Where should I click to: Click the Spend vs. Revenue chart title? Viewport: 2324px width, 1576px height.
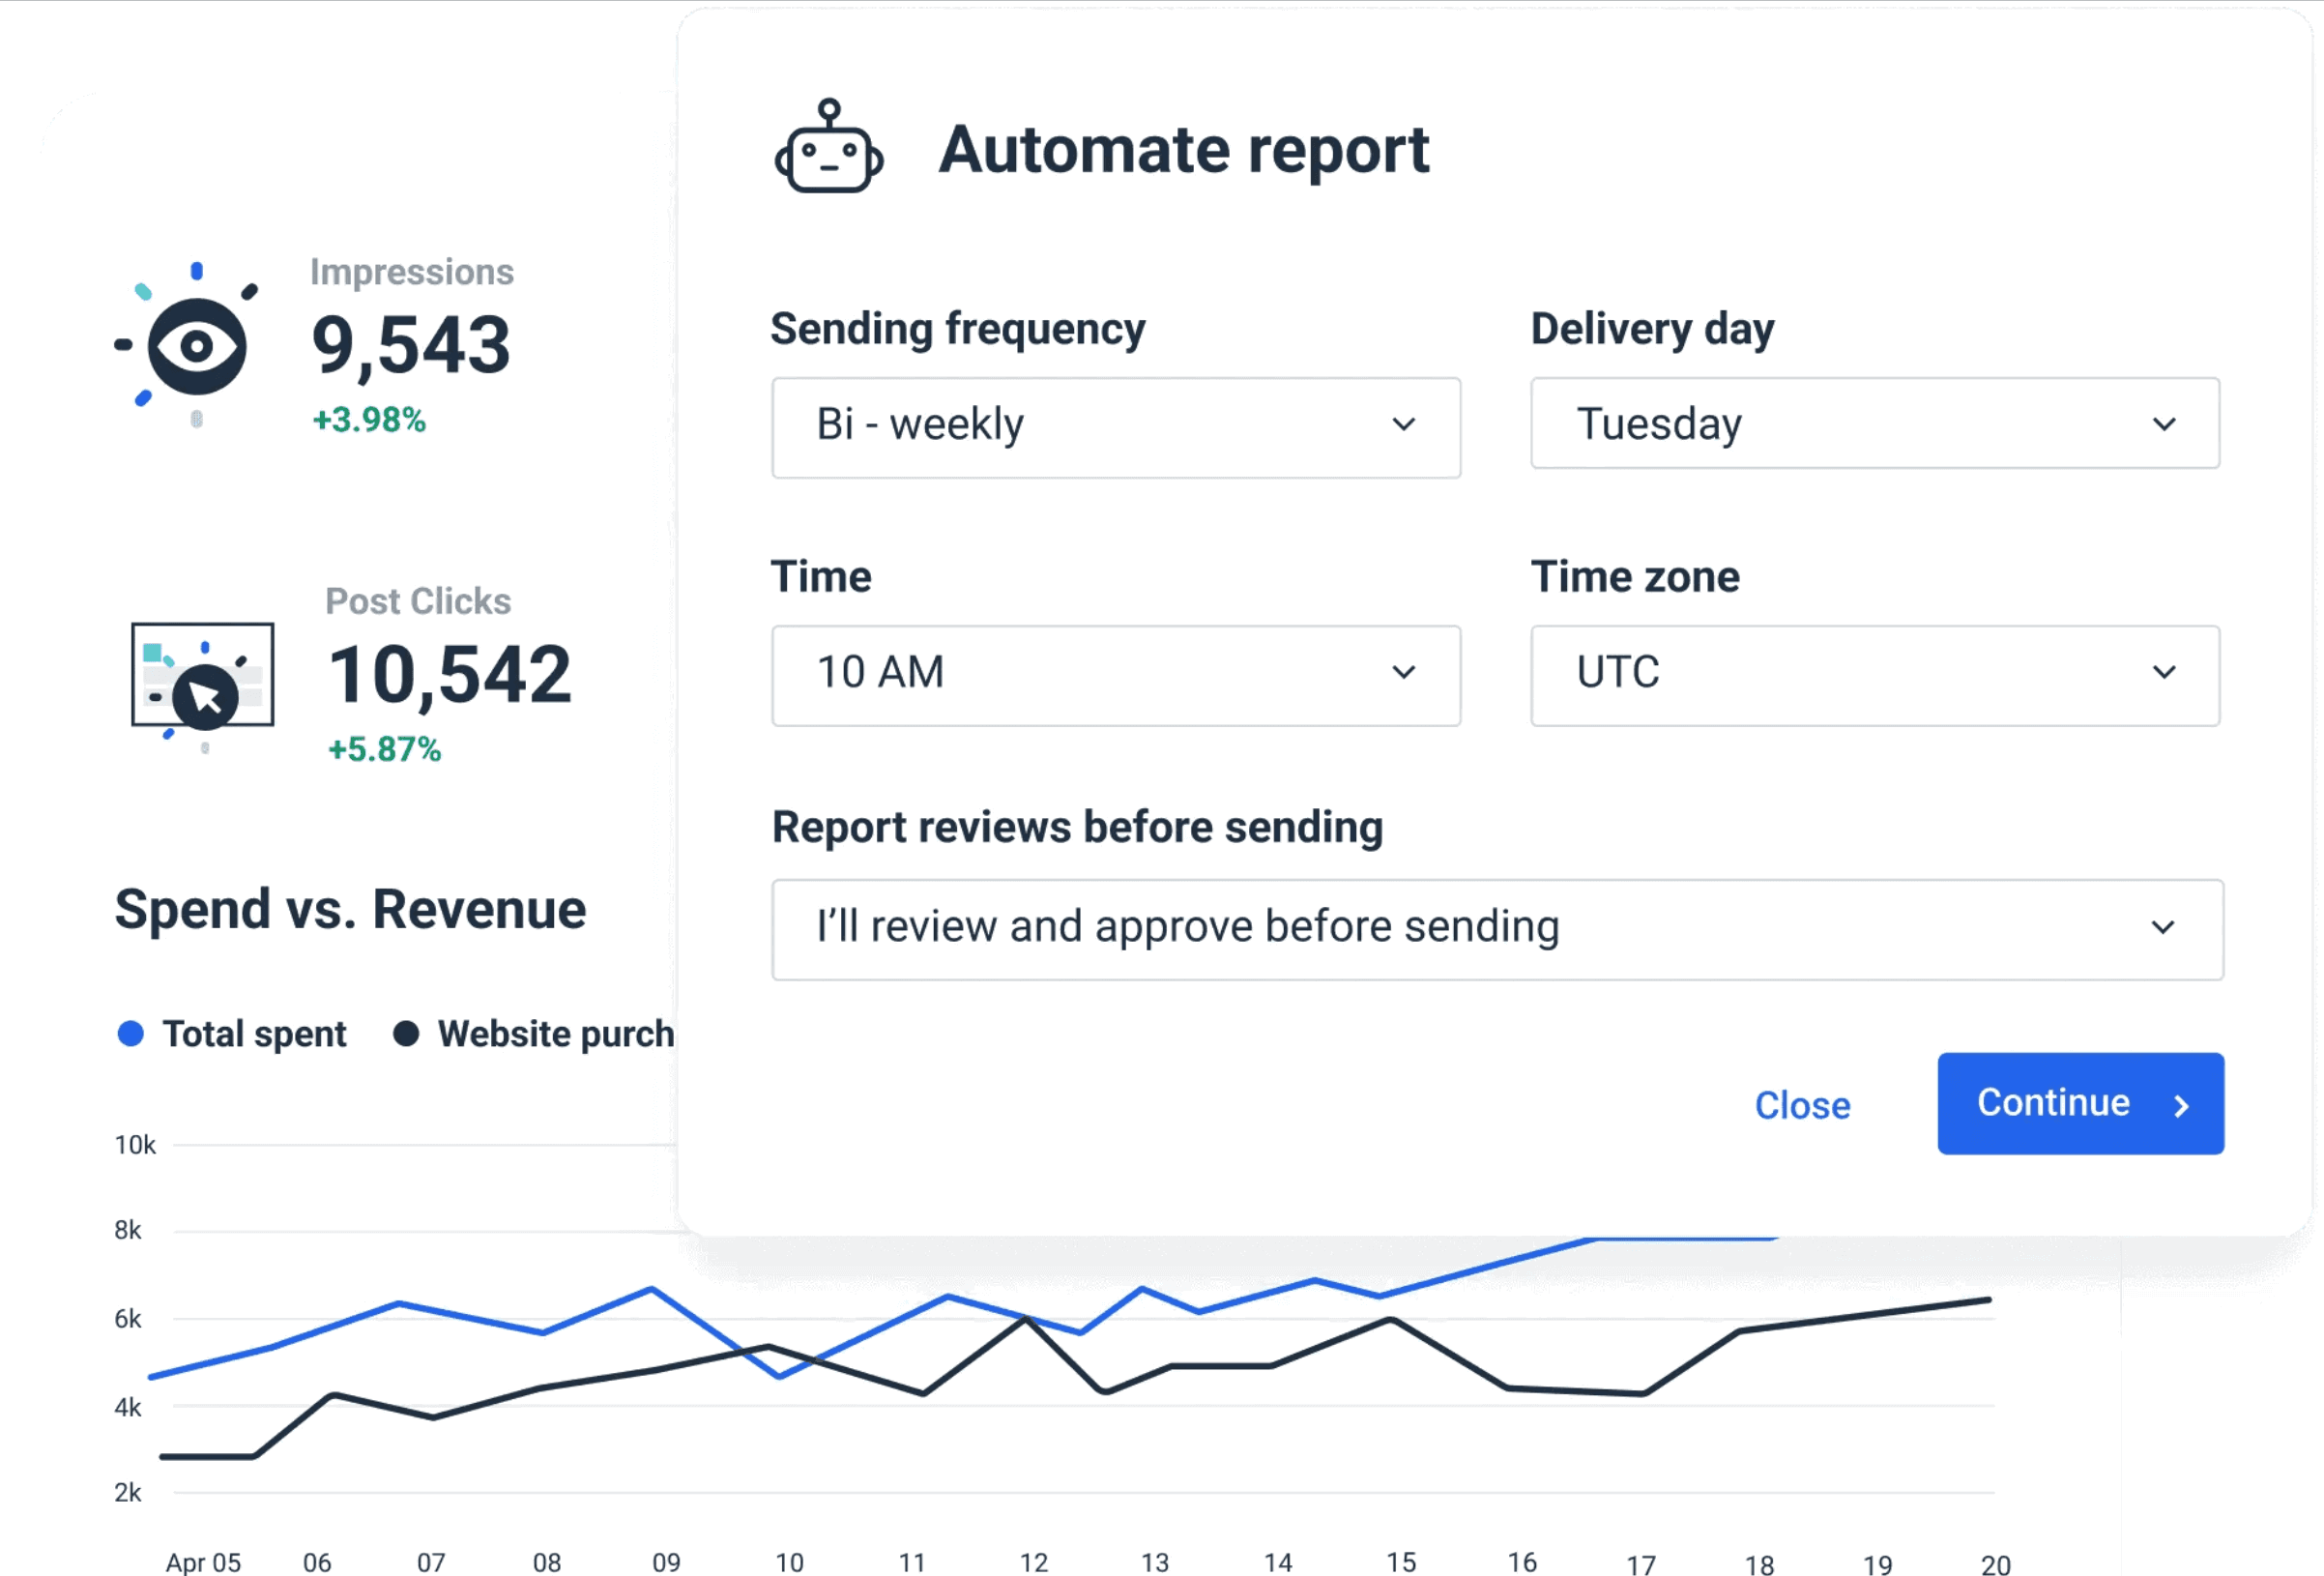350,909
